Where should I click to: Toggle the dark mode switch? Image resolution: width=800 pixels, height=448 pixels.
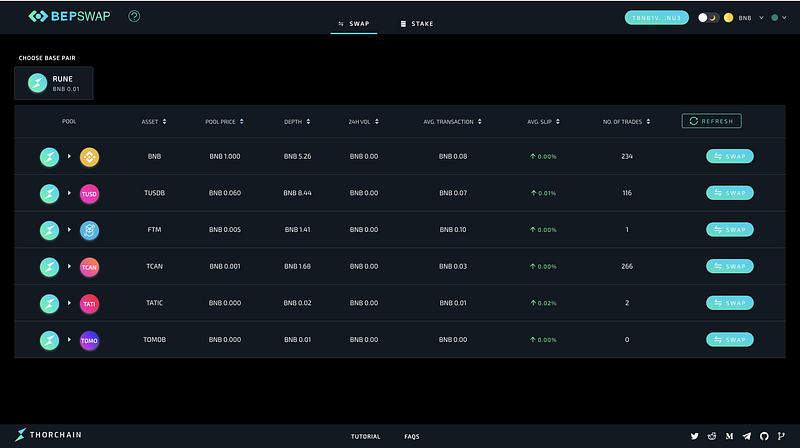point(708,18)
